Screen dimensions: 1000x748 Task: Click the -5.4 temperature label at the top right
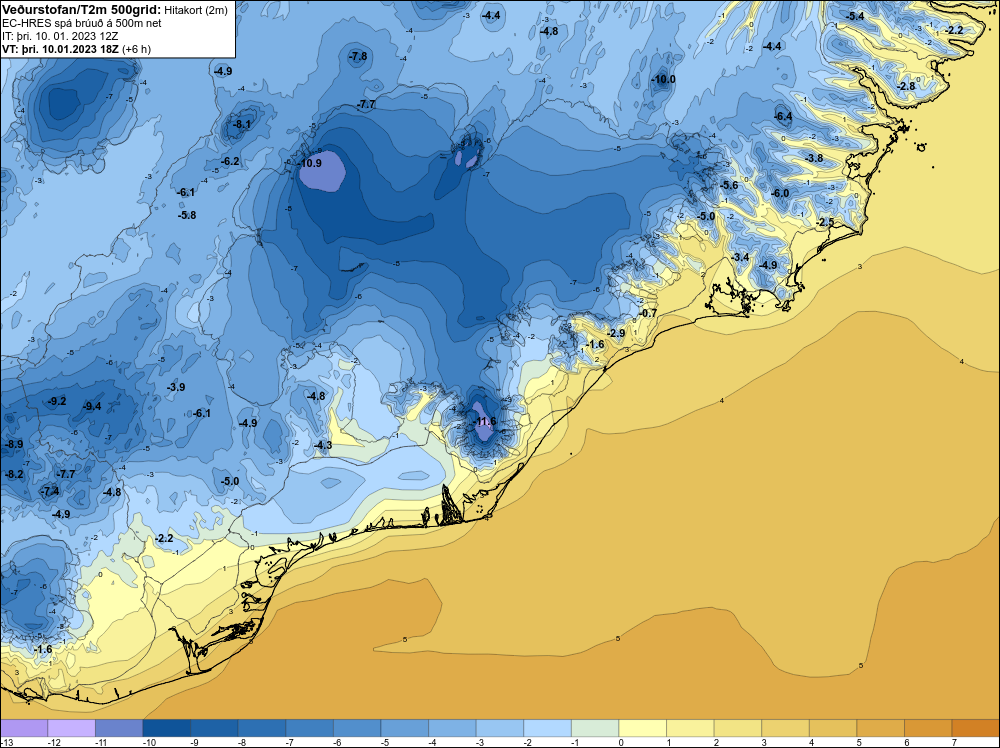855,16
